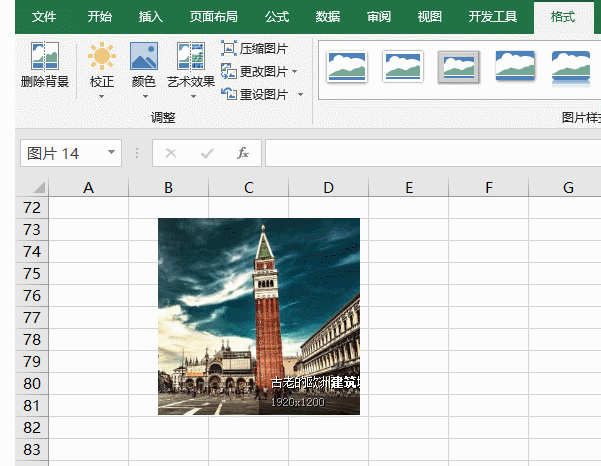Click the fx insert function icon
Image resolution: width=601 pixels, height=466 pixels.
coord(242,153)
